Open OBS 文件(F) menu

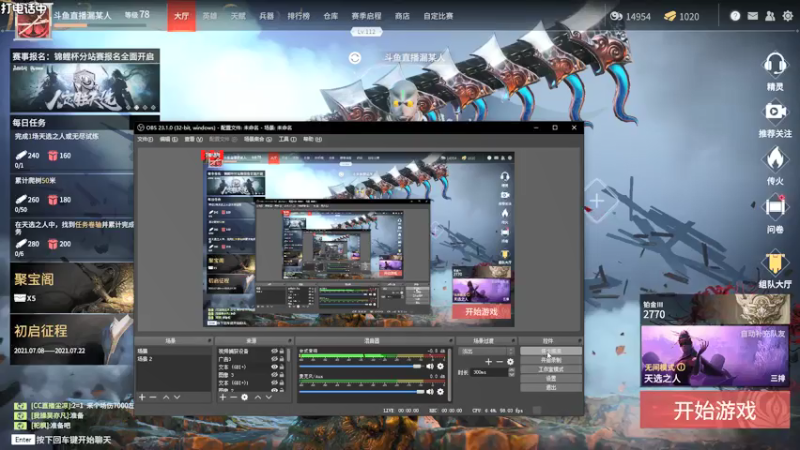click(145, 139)
